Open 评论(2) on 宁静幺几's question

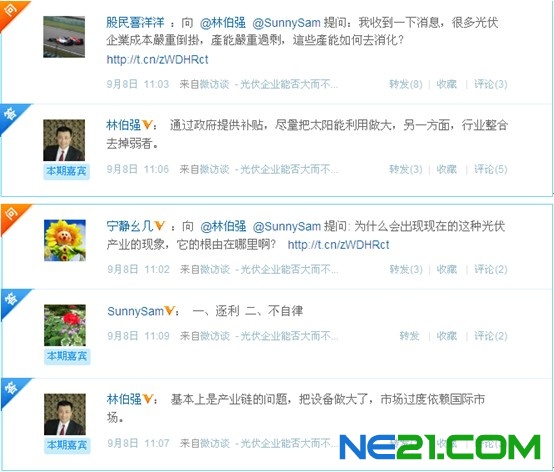click(491, 270)
